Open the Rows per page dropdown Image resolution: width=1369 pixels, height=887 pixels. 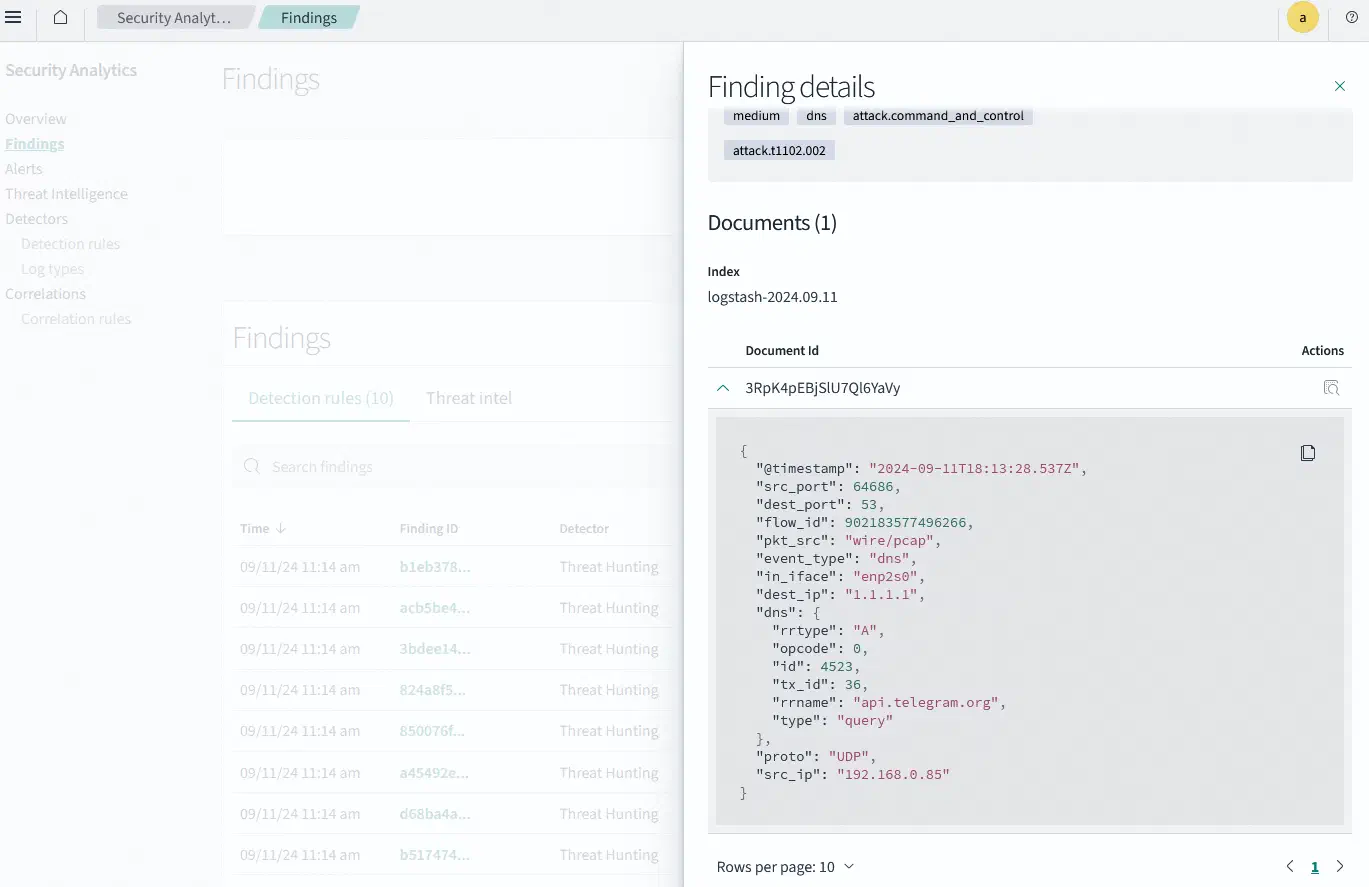tap(786, 867)
